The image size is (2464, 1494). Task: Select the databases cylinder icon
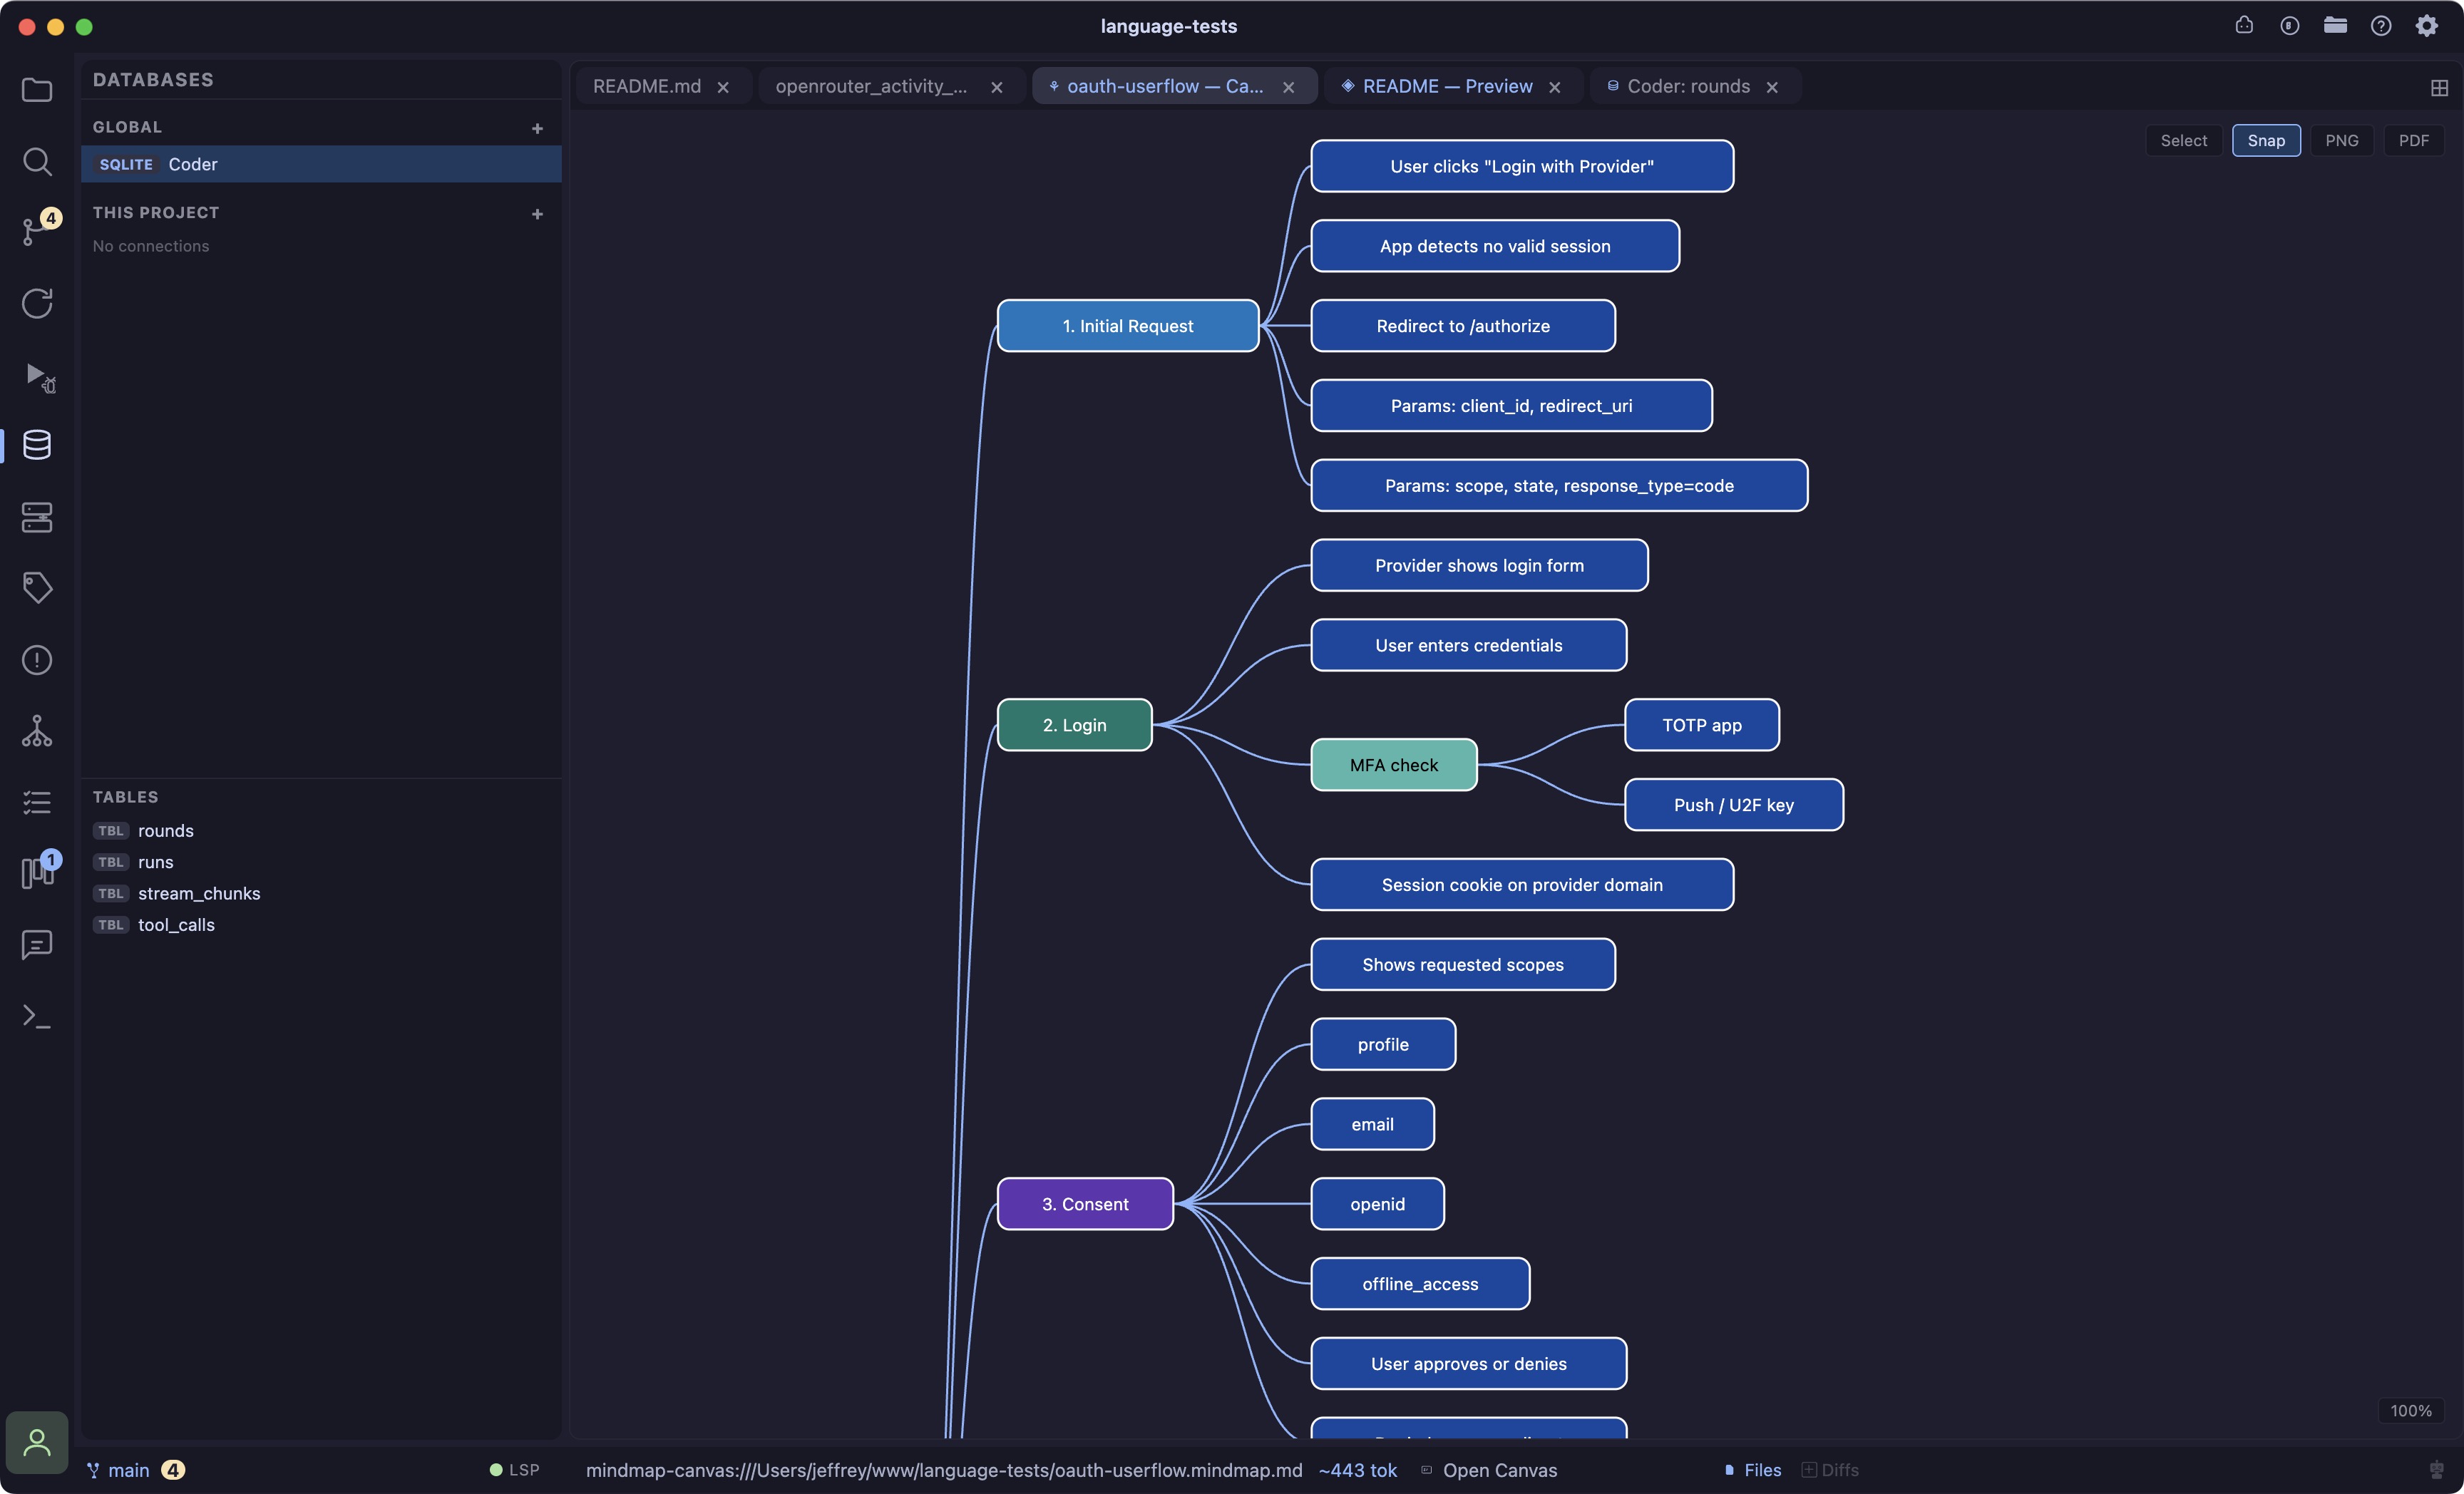pyautogui.click(x=37, y=445)
